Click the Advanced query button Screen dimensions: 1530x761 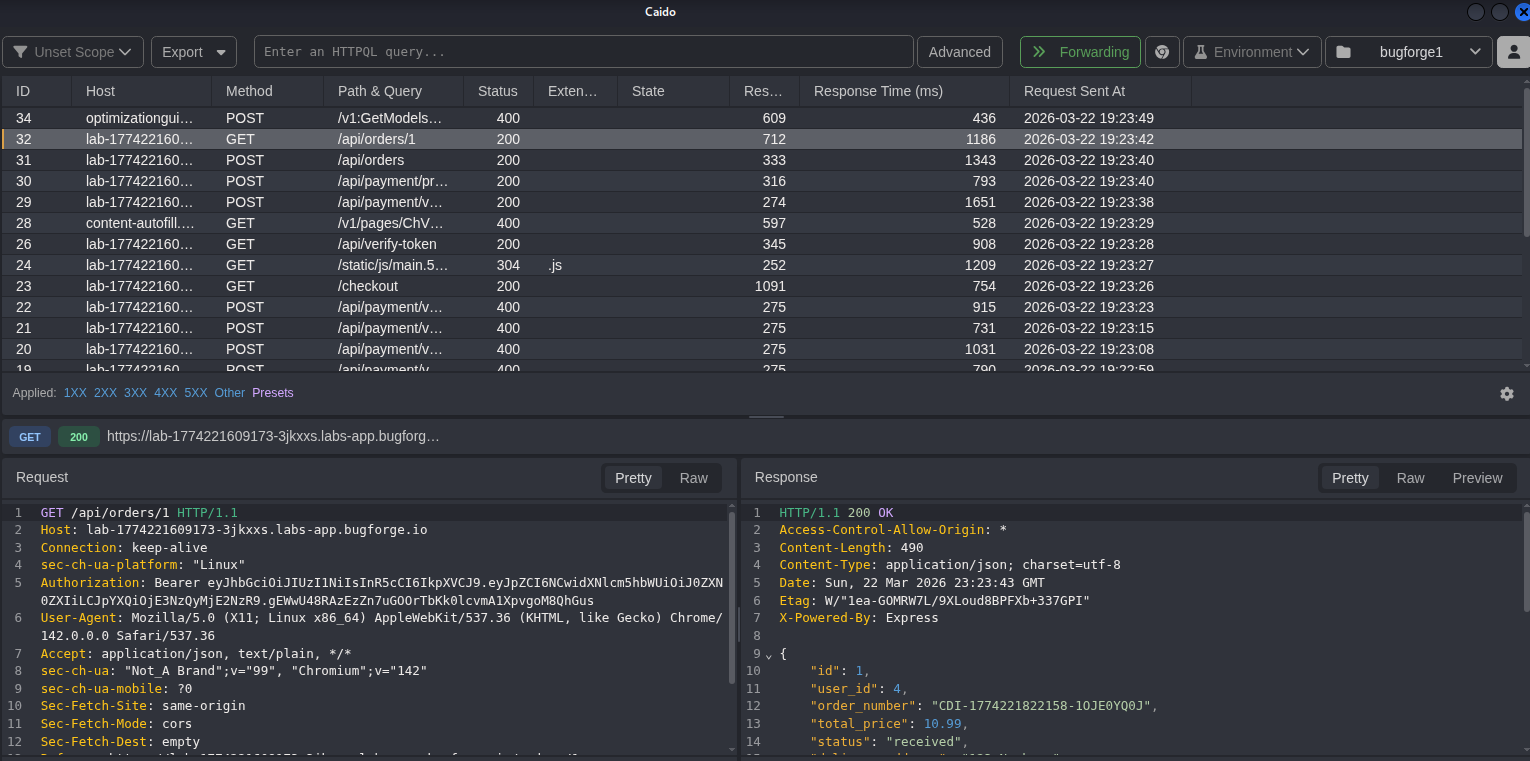pyautogui.click(x=959, y=52)
